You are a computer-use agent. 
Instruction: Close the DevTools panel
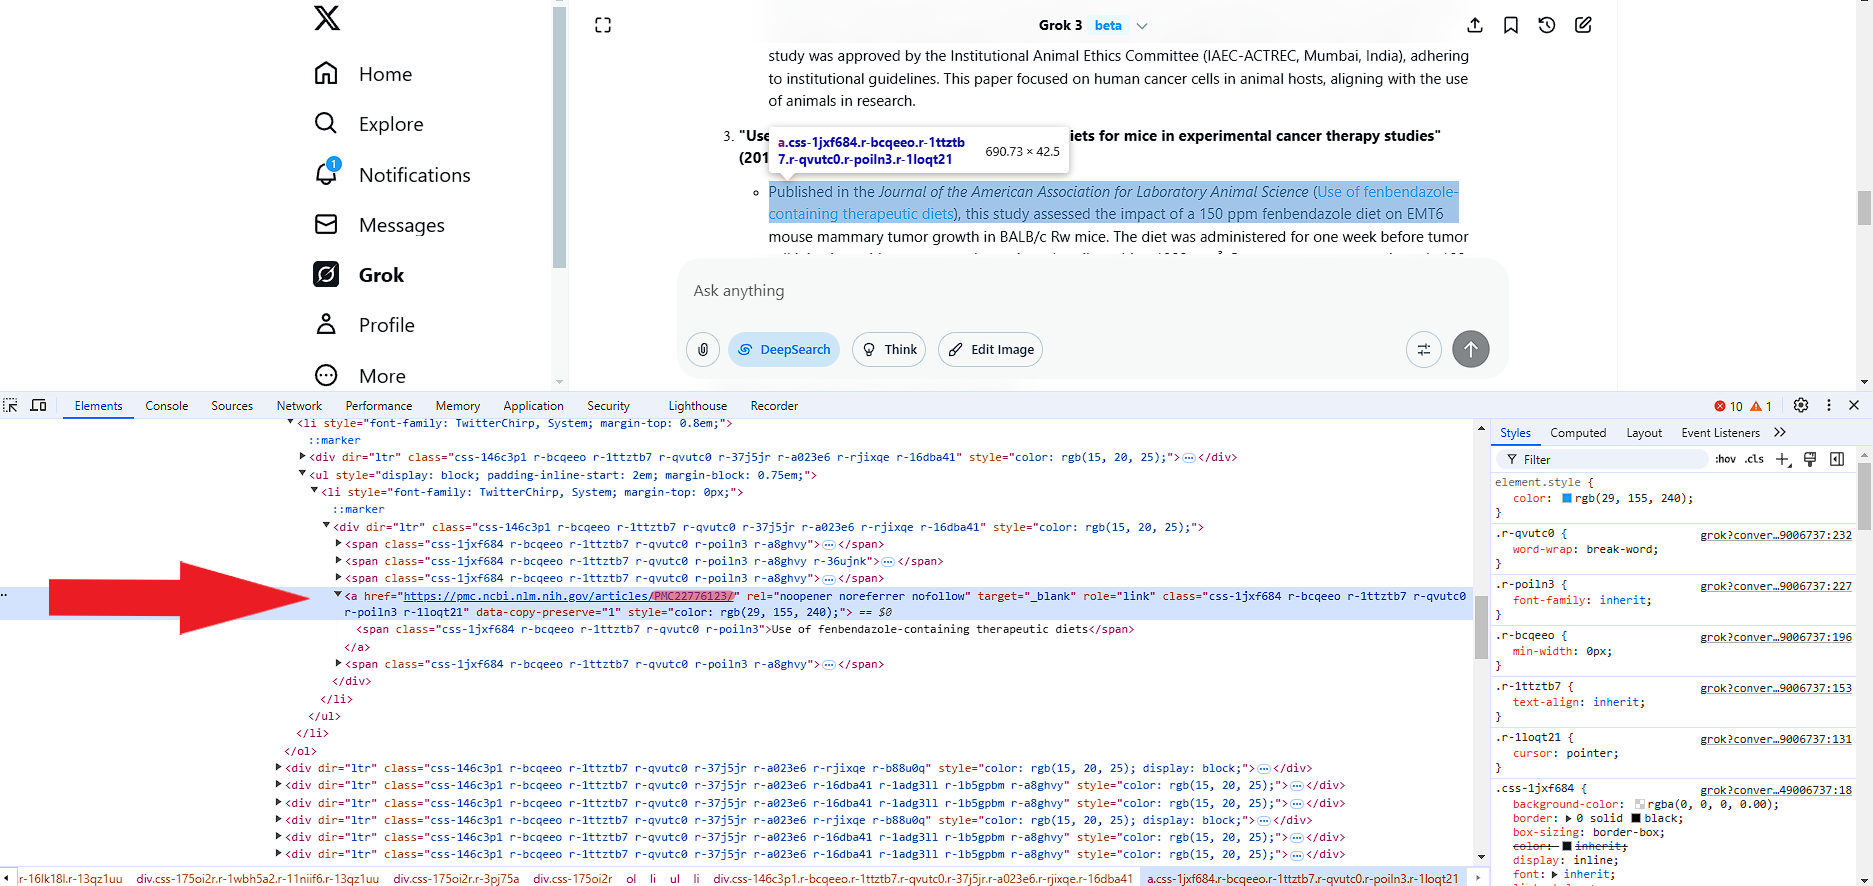(x=1854, y=405)
